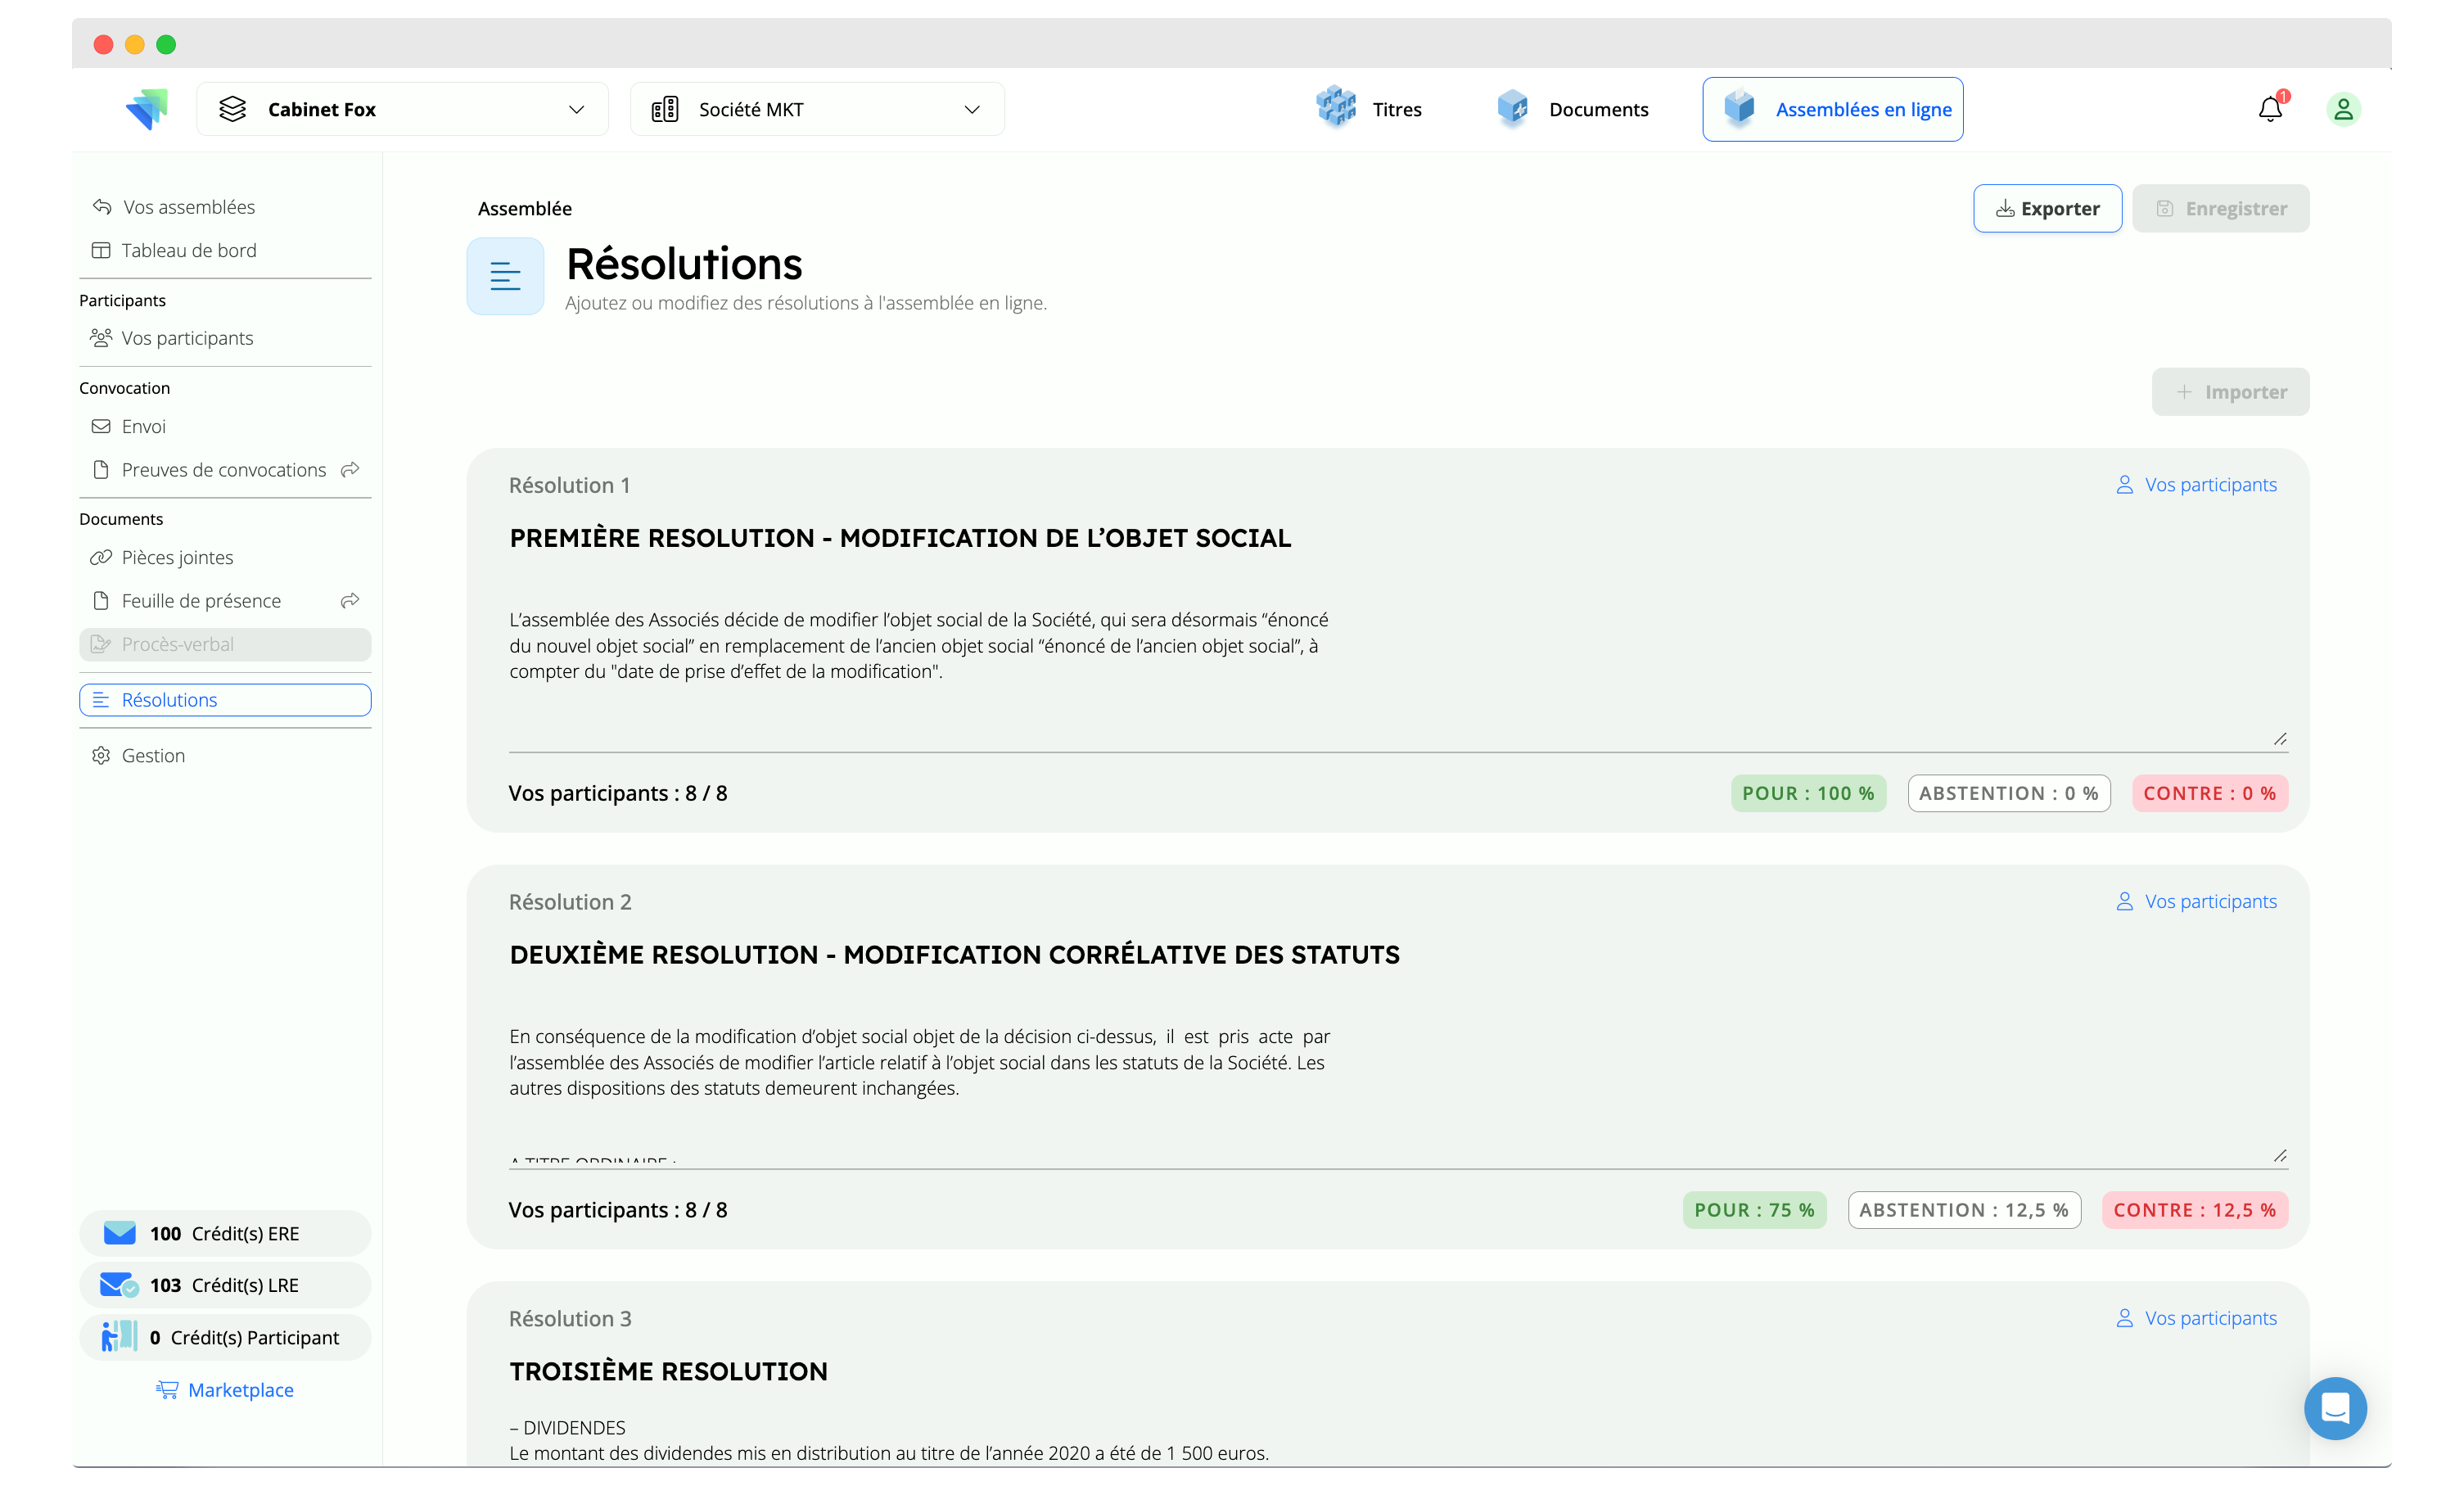Screen dimensions: 2464x1486
Task: Go to the Titres tab
Action: click(1369, 109)
